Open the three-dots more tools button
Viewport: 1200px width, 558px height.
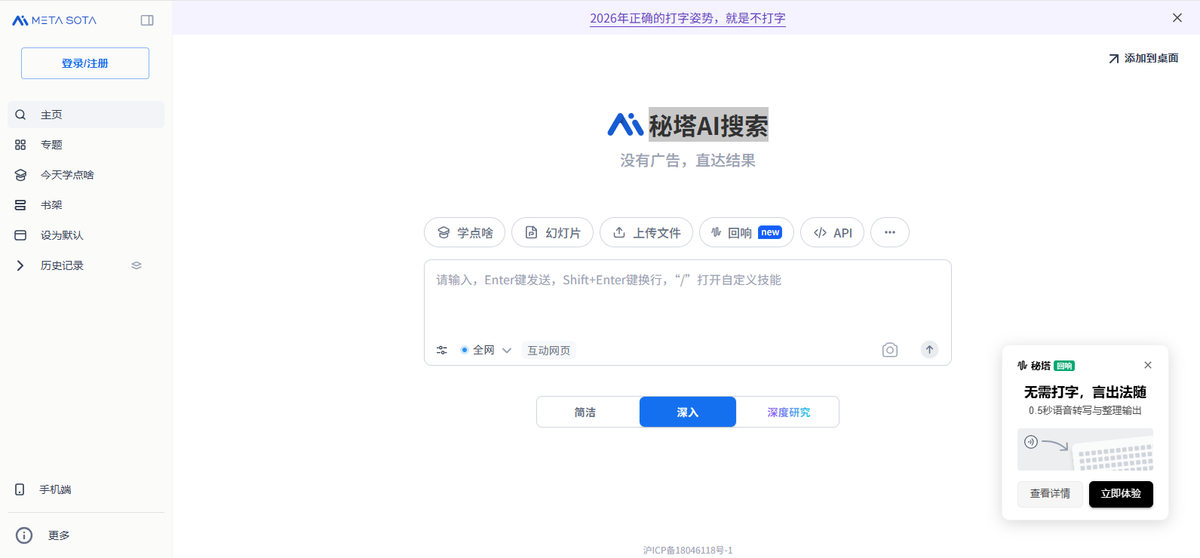(889, 233)
